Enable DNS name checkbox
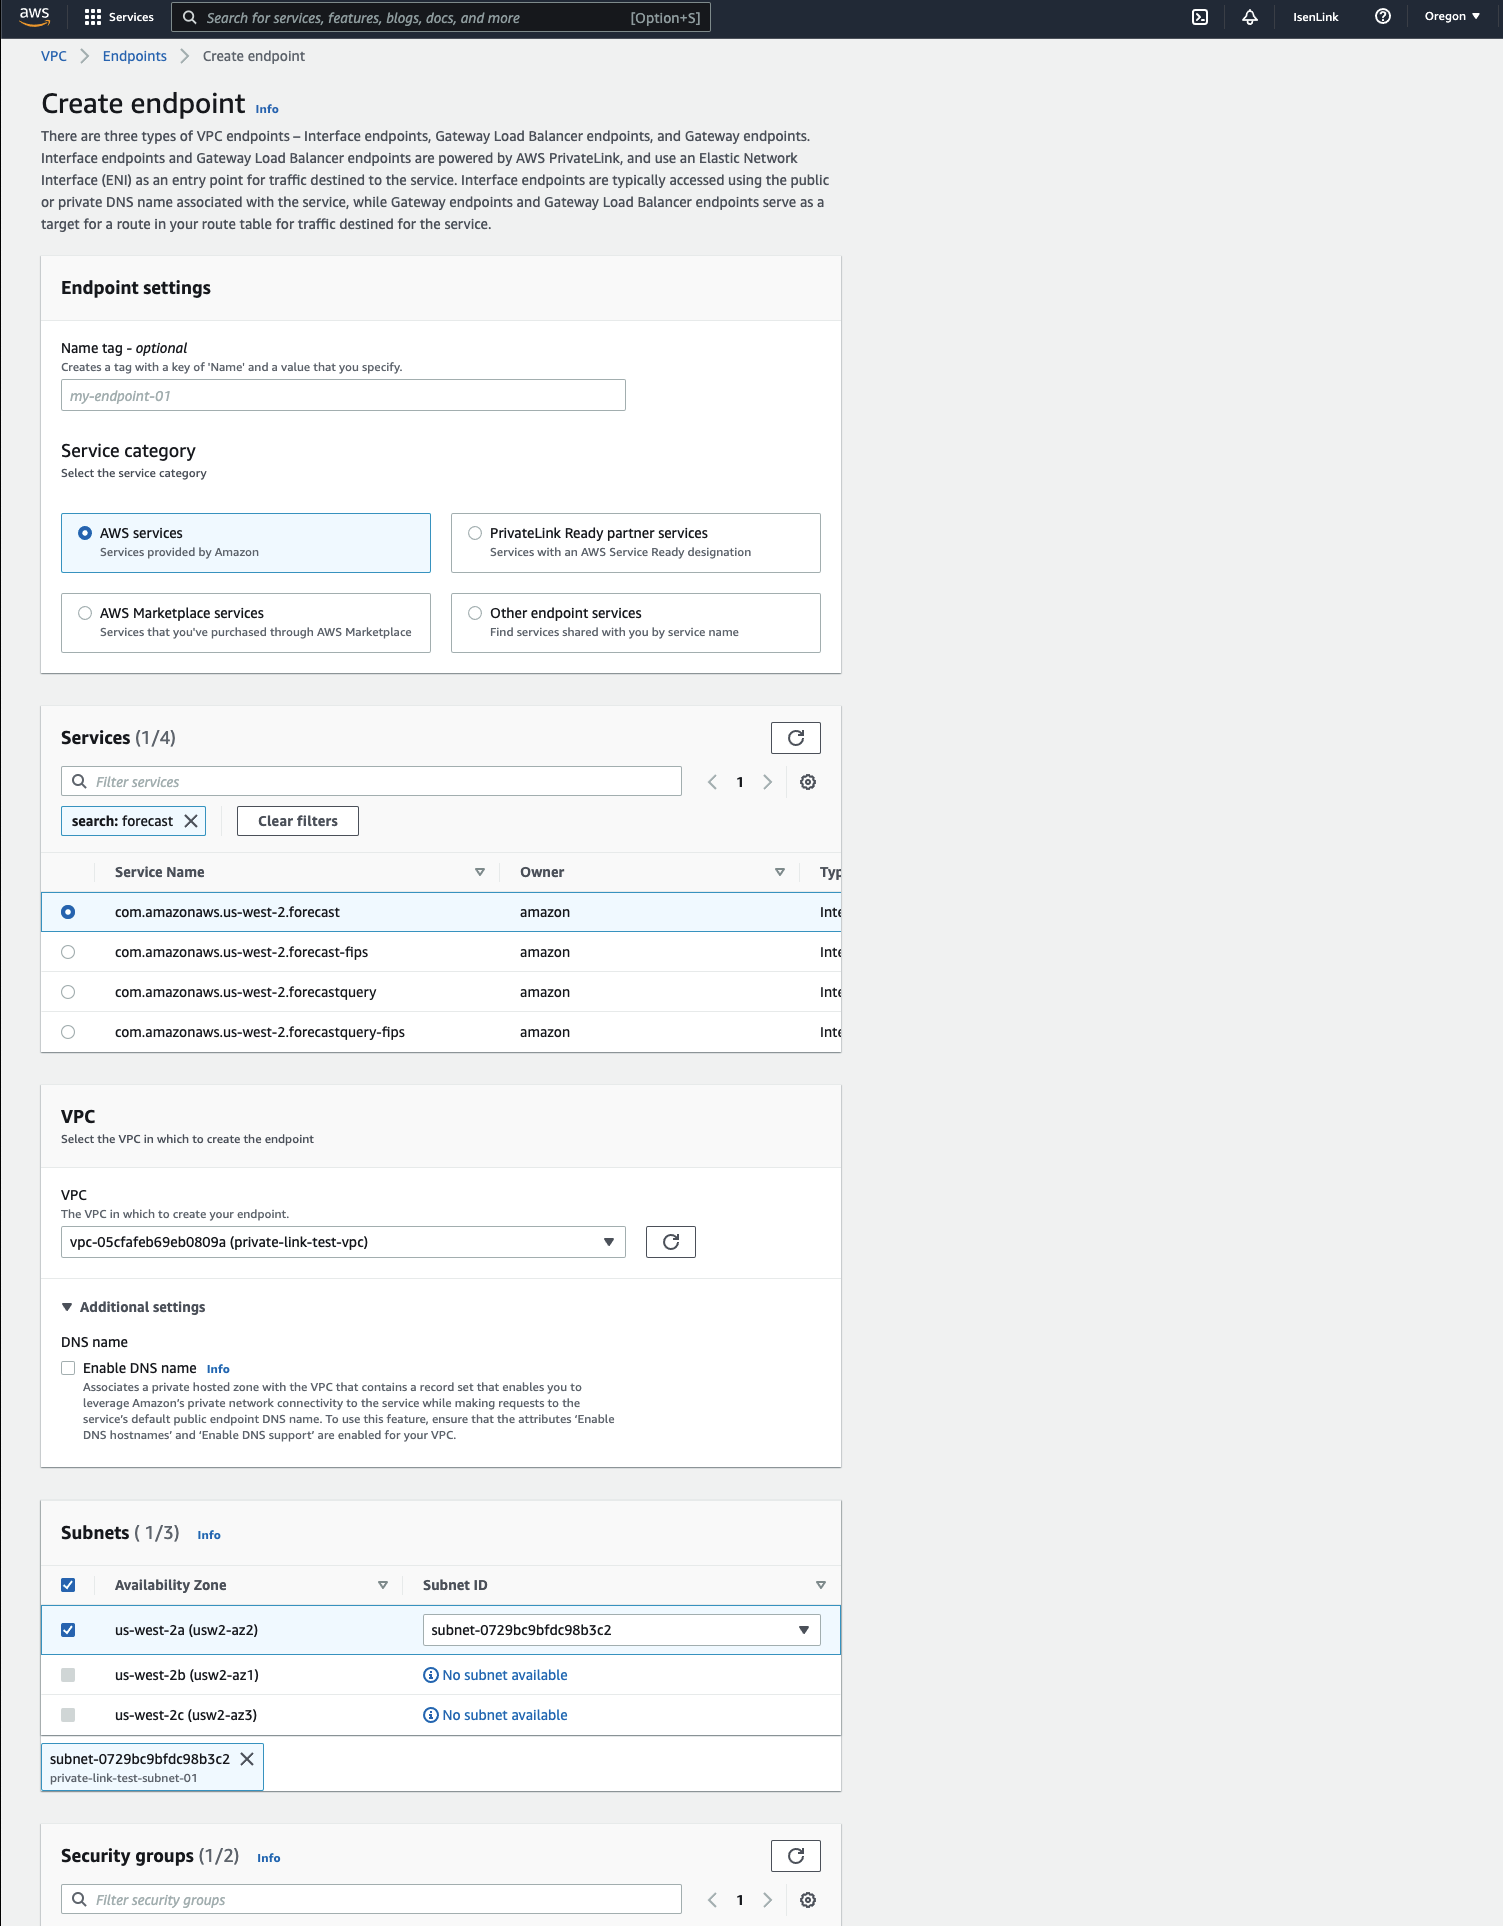 tap(68, 1368)
